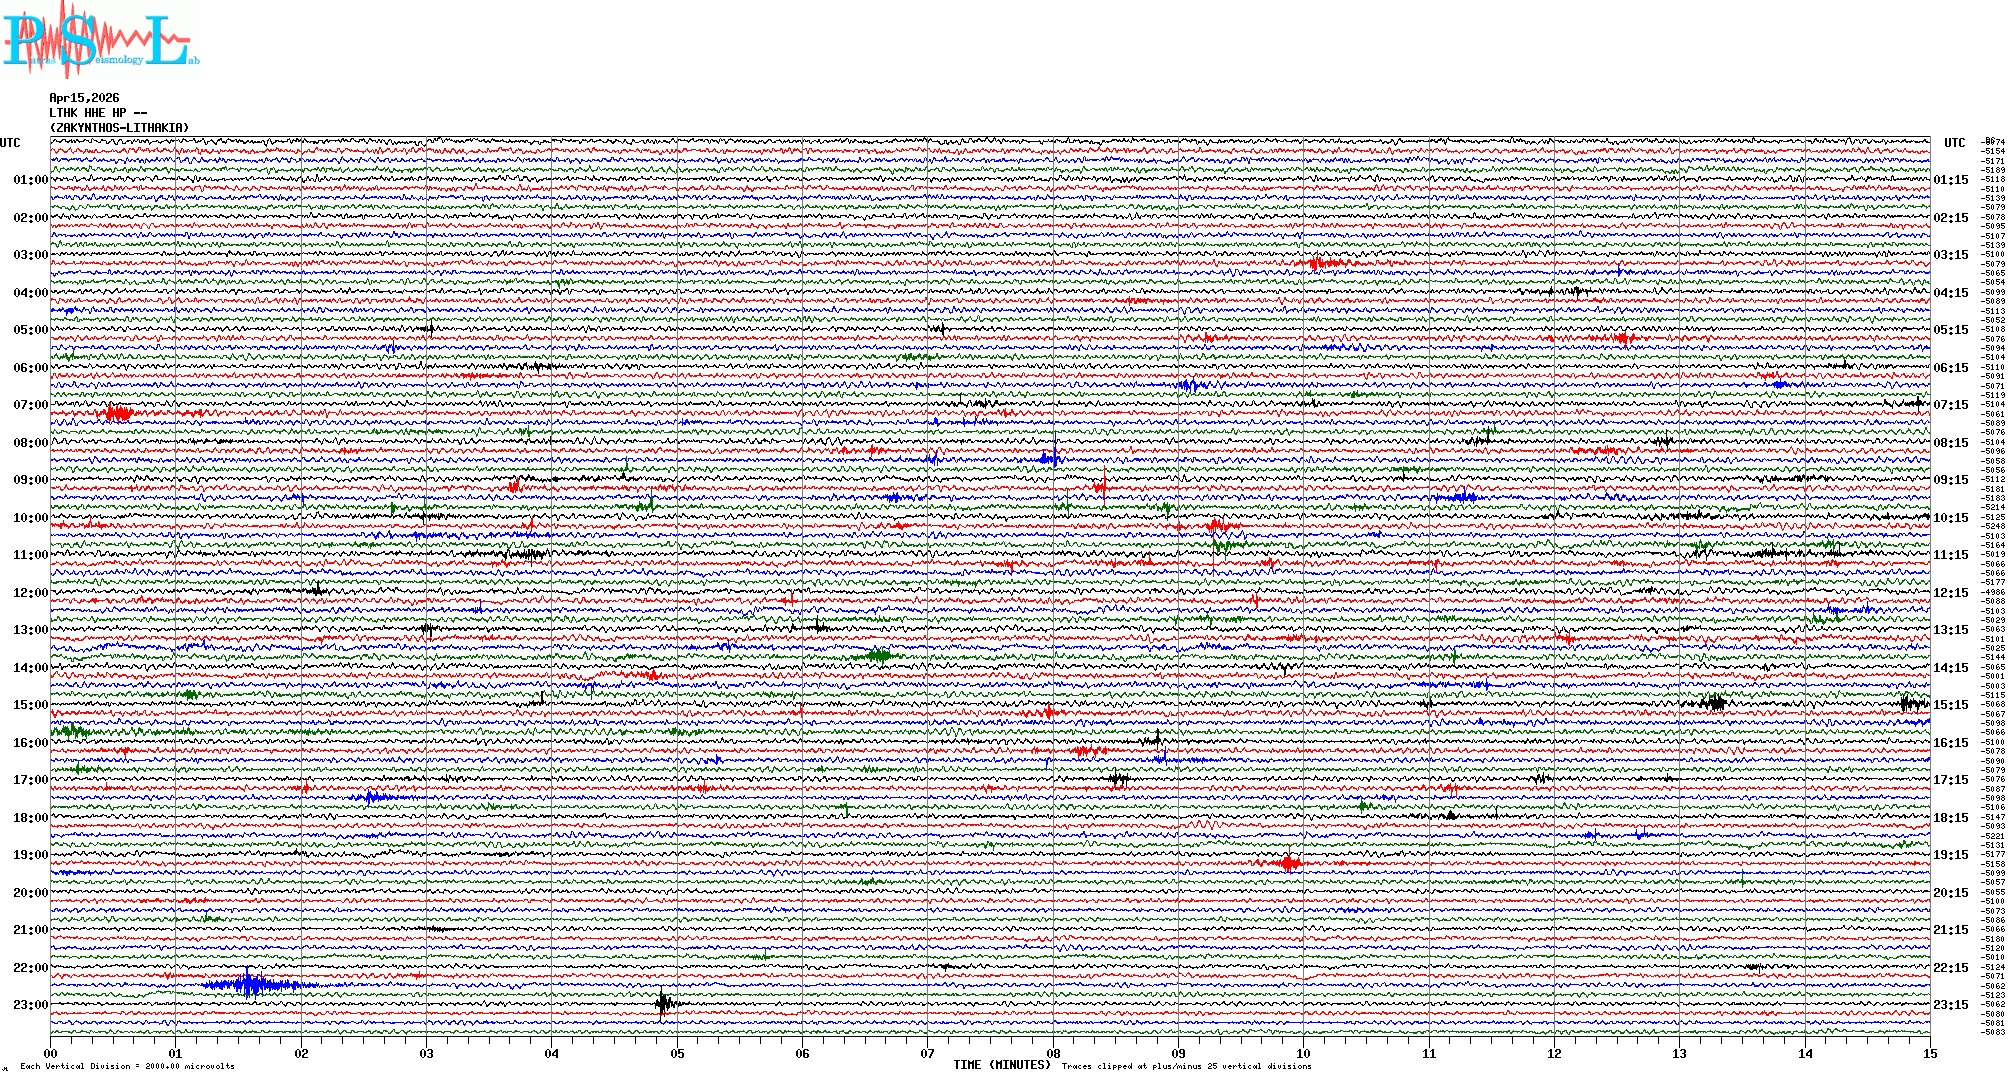Click the red event near minute 10 on the 19:00 trace
The image size is (2010, 1080).
coord(1289,862)
